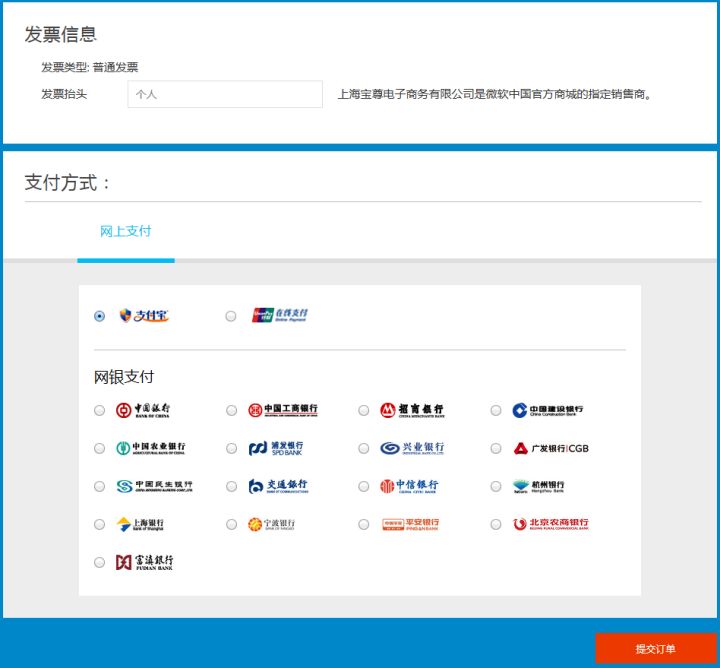
Task: Choose the 交通银行 radio button
Action: [231, 486]
